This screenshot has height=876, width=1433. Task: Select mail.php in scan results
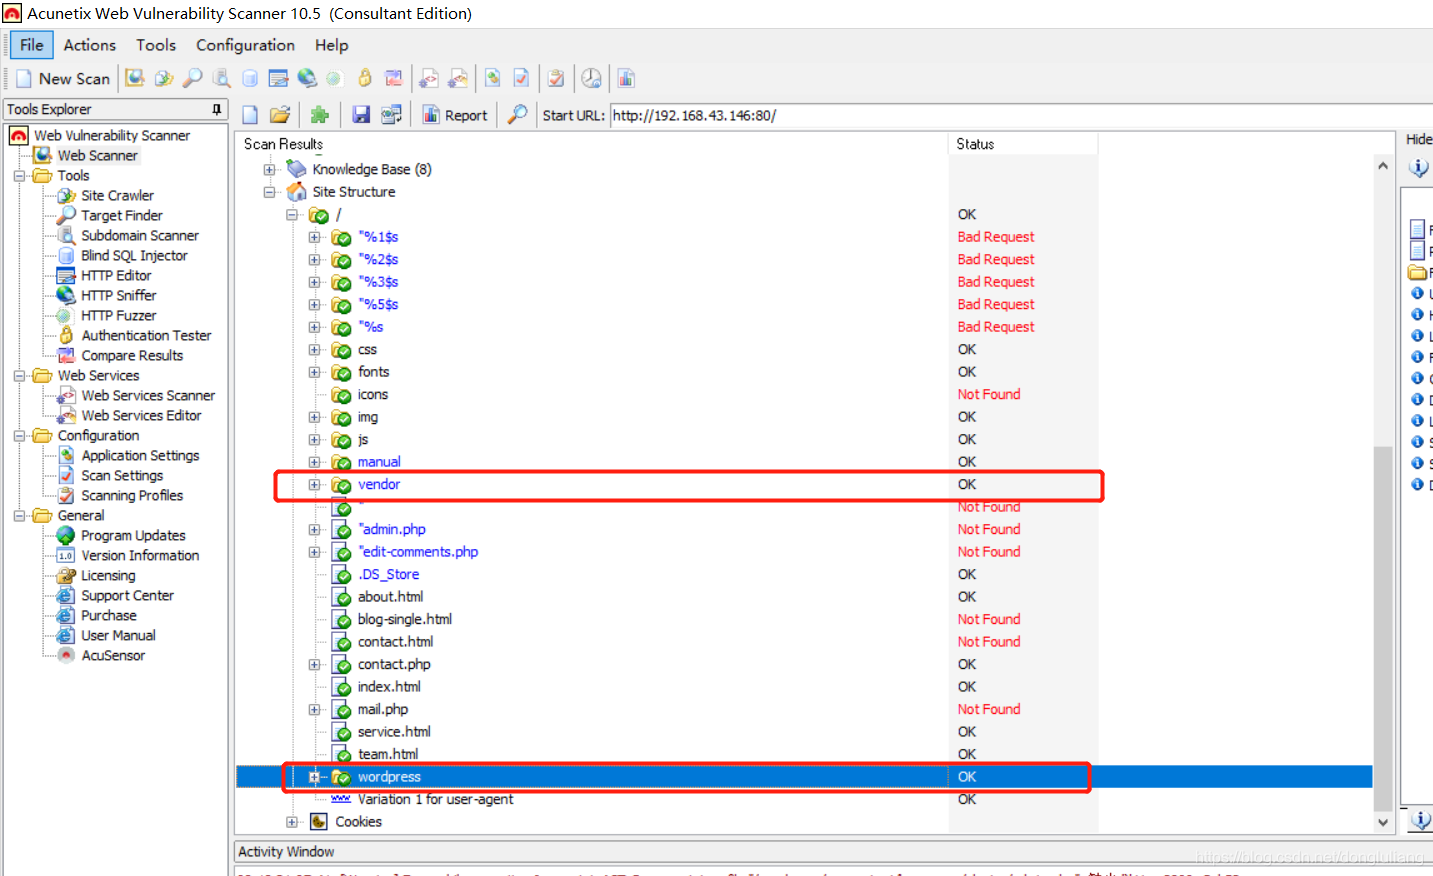[x=383, y=710]
